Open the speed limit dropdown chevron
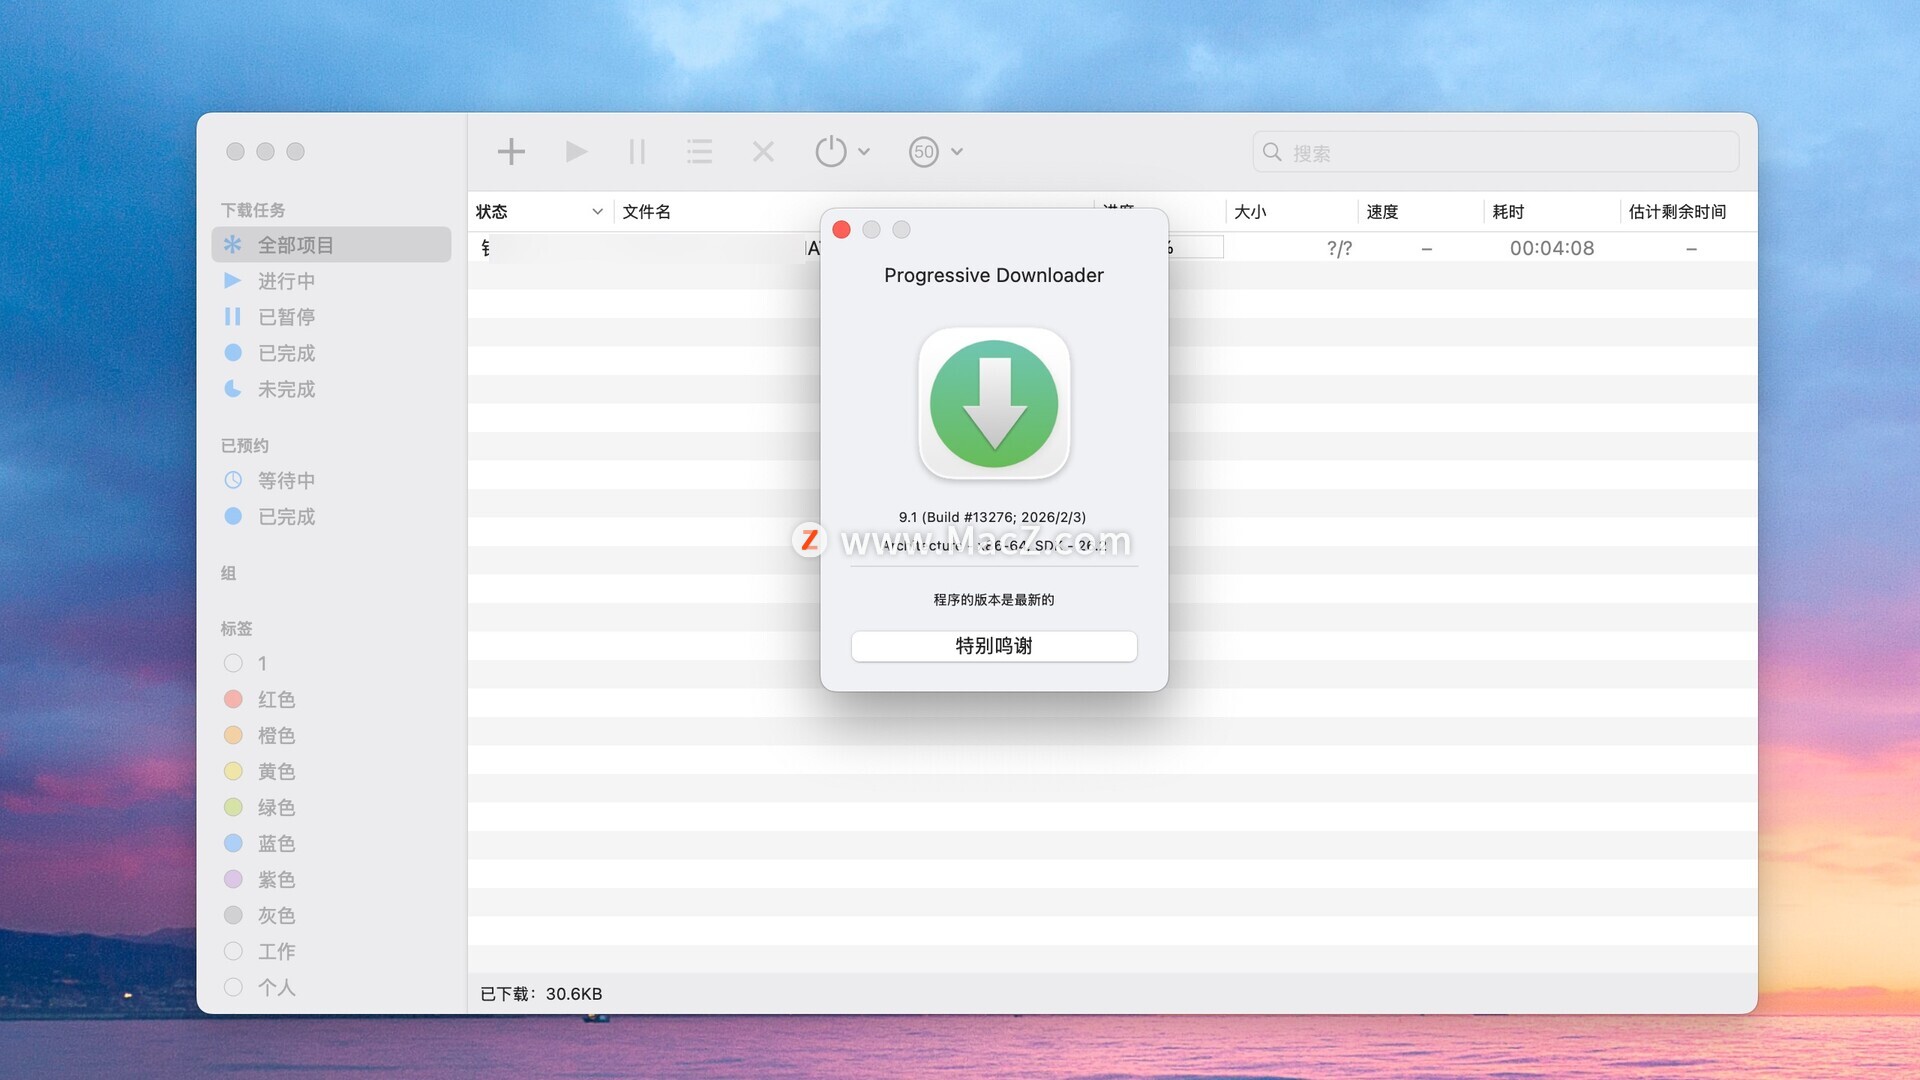 tap(957, 152)
